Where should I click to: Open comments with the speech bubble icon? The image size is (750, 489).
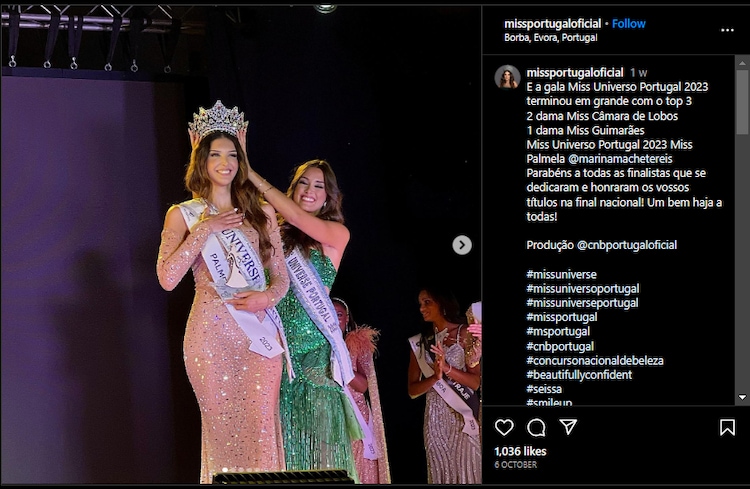536,427
